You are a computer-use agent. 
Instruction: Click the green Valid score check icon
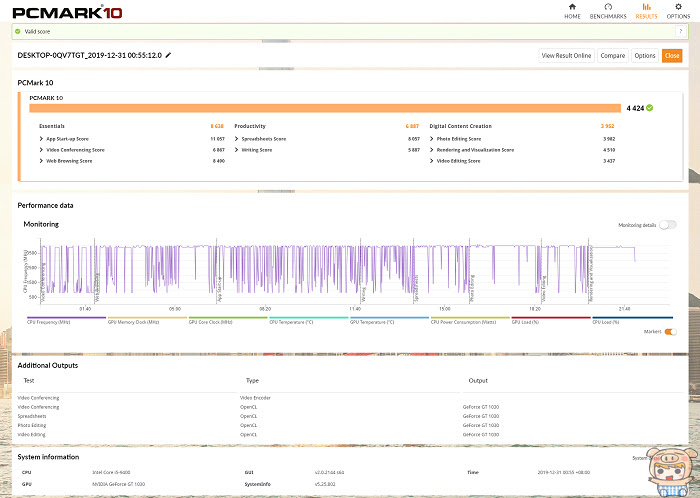[x=18, y=32]
